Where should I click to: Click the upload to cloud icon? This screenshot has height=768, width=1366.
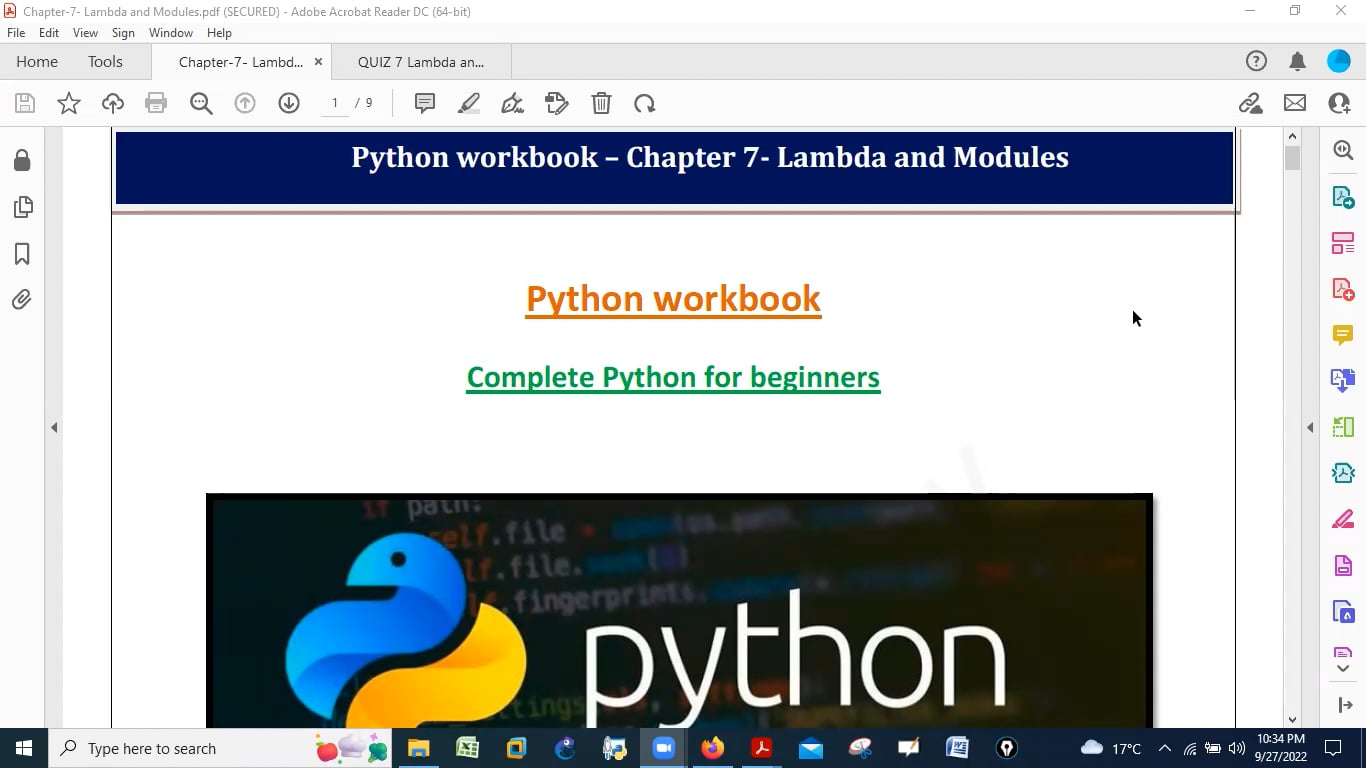pyautogui.click(x=113, y=103)
